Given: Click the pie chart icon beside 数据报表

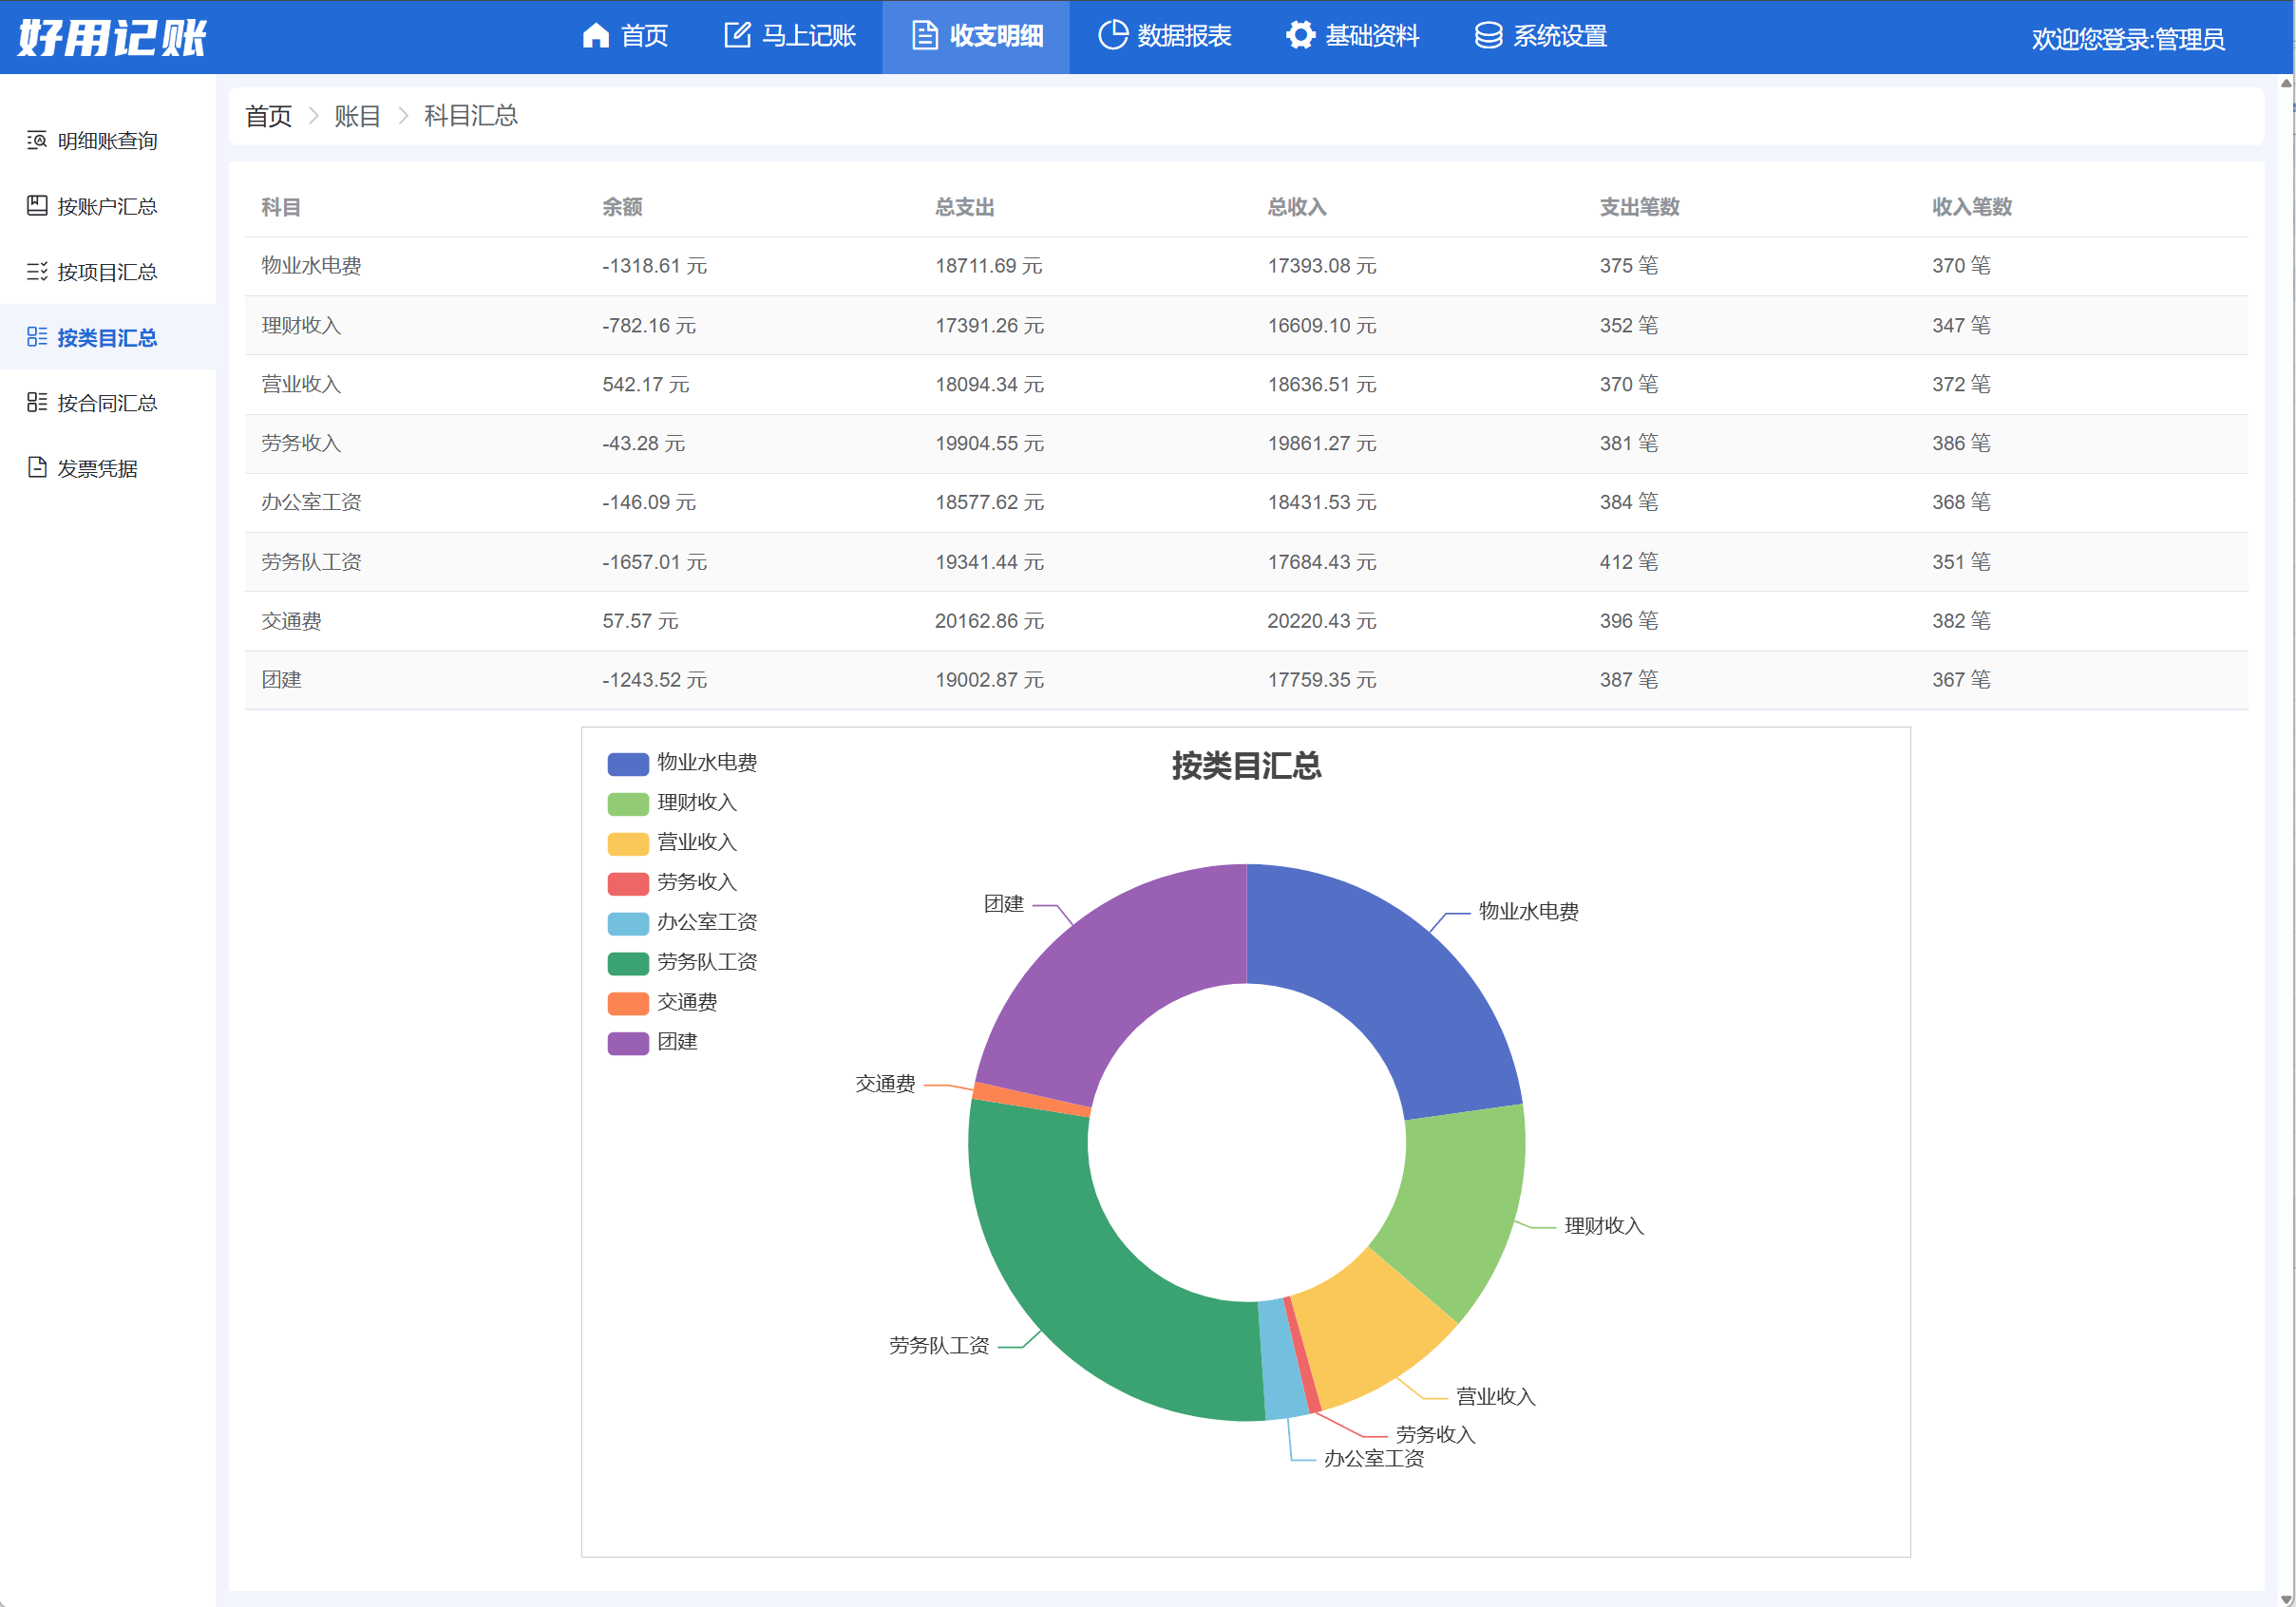Looking at the screenshot, I should point(1113,35).
